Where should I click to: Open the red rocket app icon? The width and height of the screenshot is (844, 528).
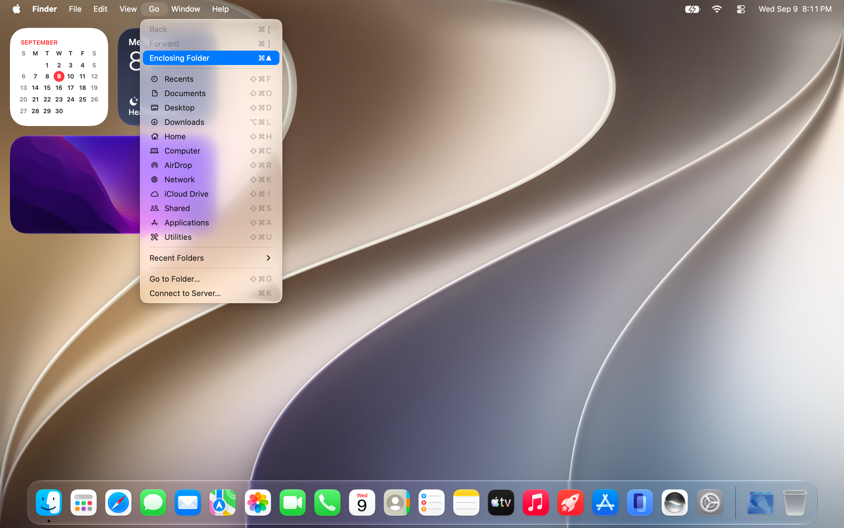tap(570, 503)
